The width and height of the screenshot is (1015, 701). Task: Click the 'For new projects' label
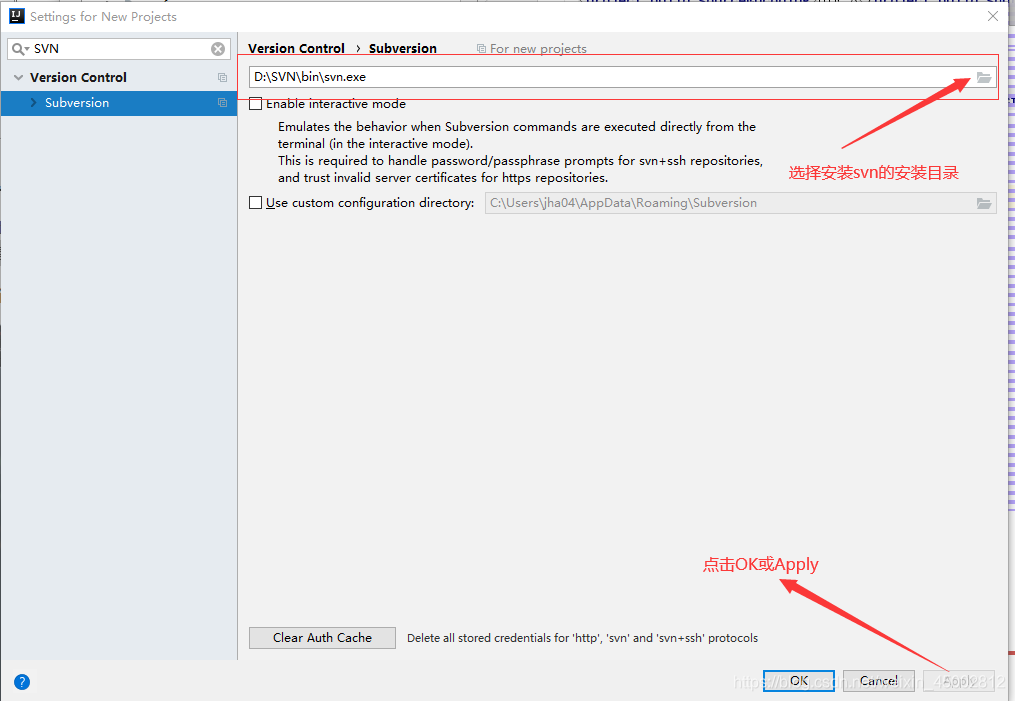538,49
